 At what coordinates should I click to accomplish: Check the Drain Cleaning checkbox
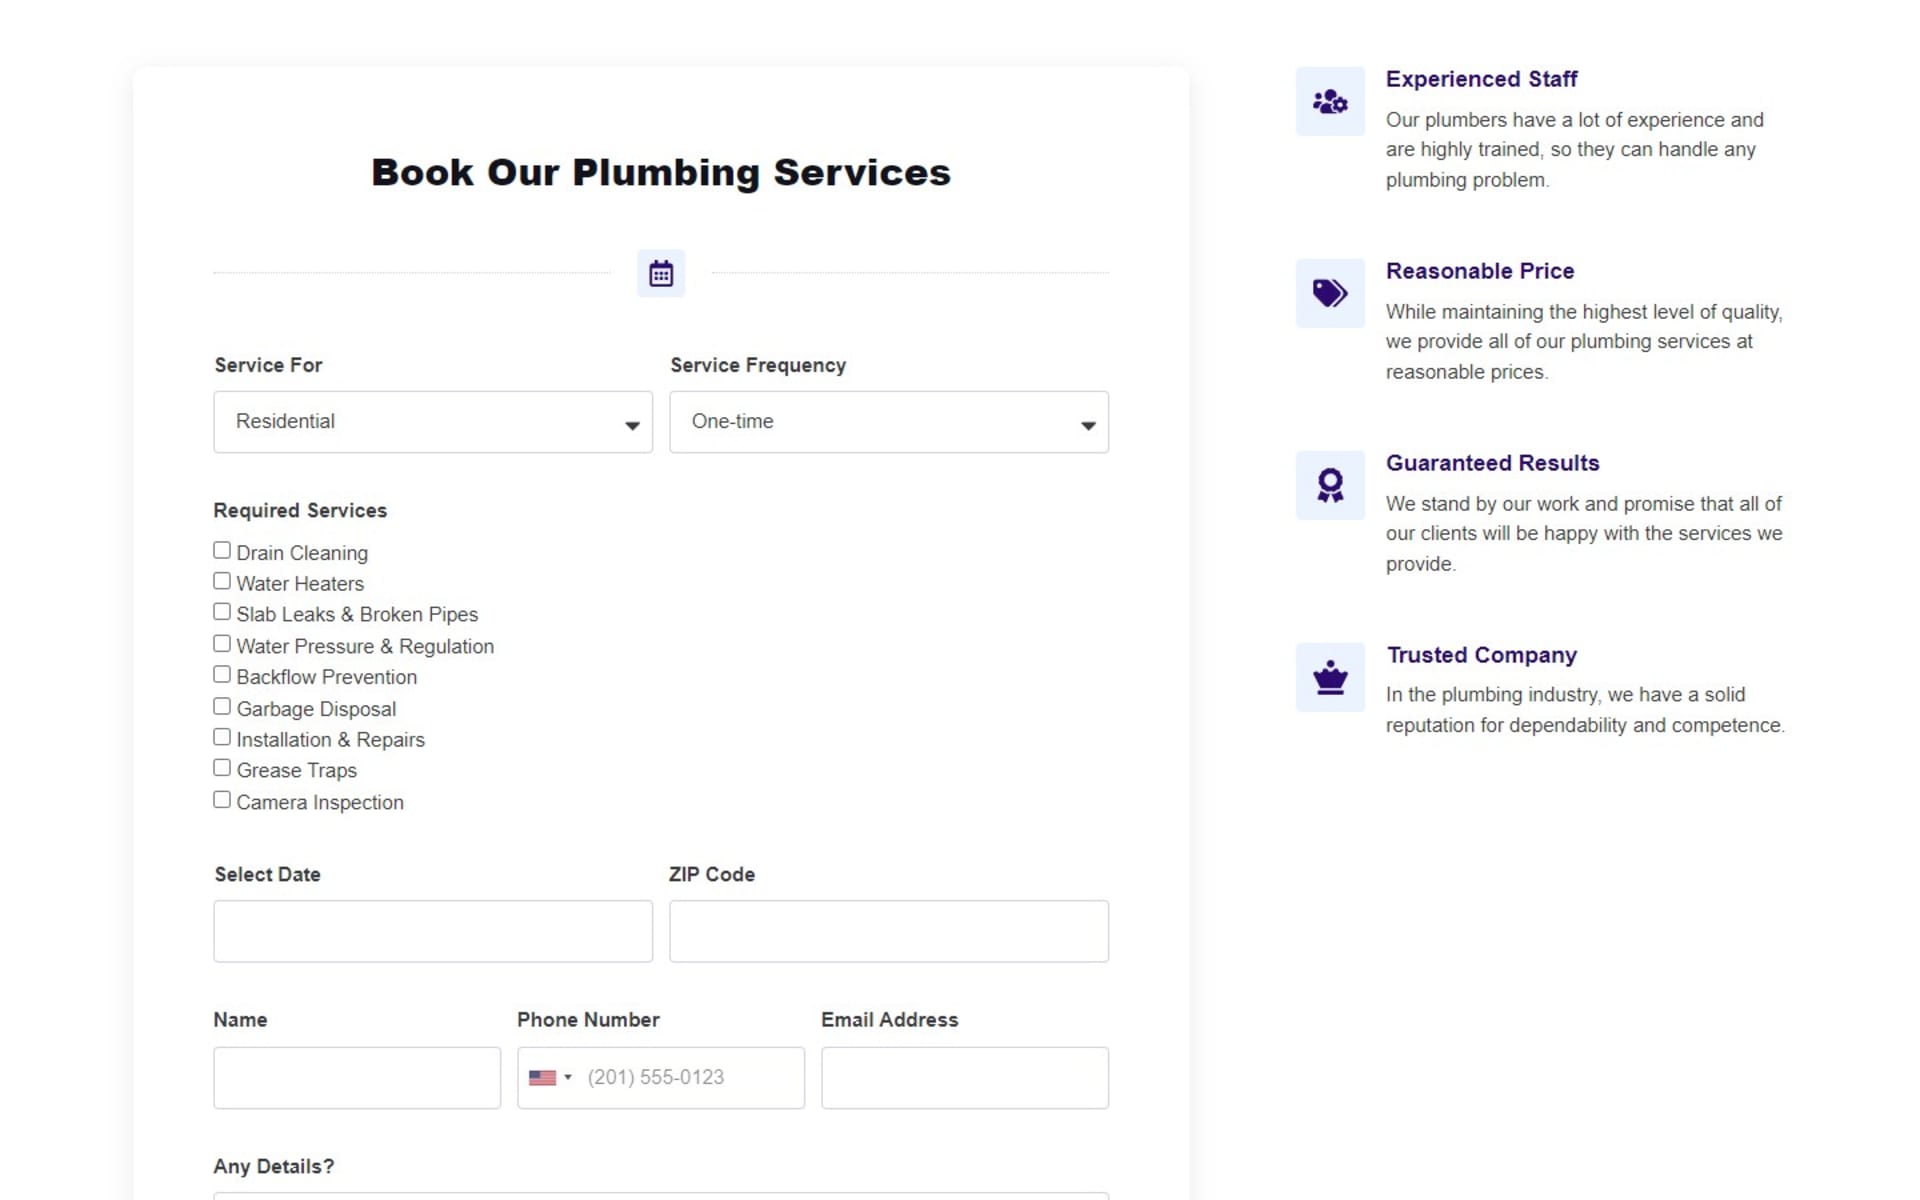[x=222, y=550]
